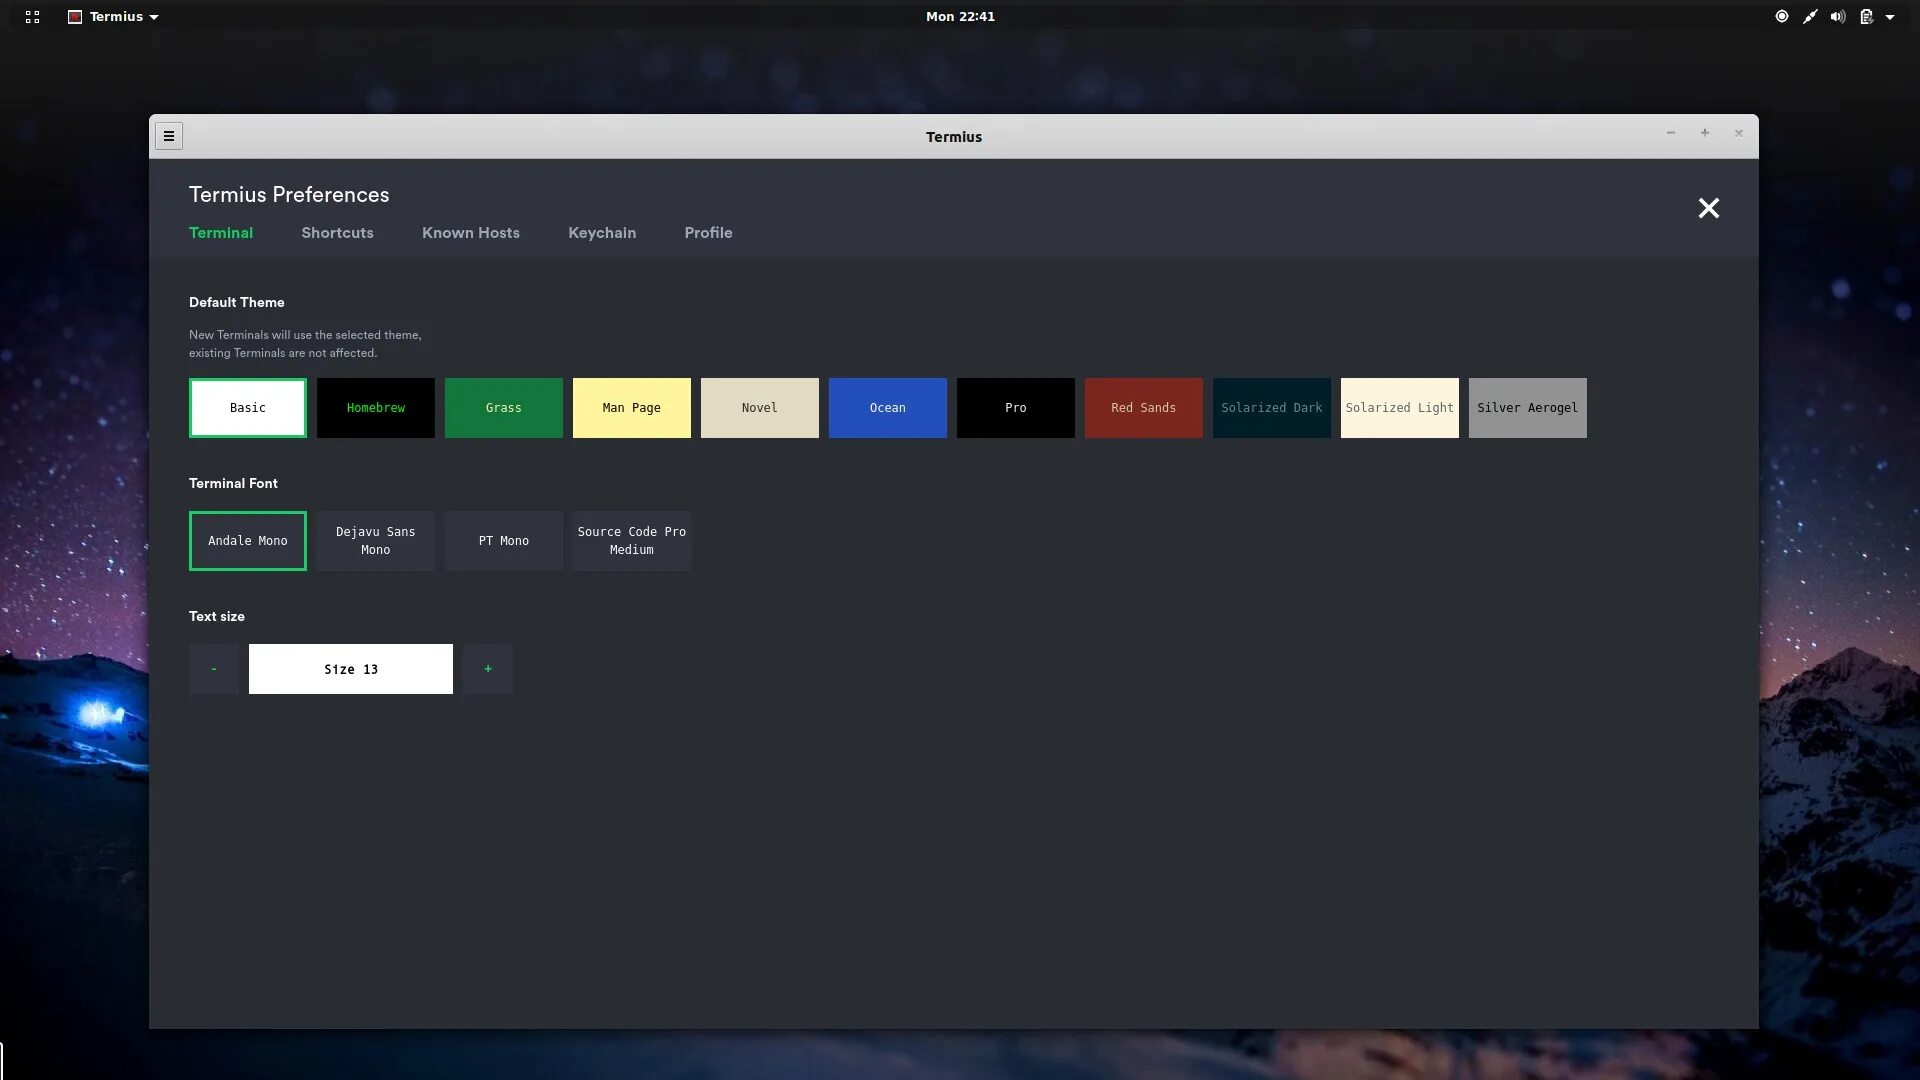
Task: Select the Pro theme
Action: [x=1016, y=408]
